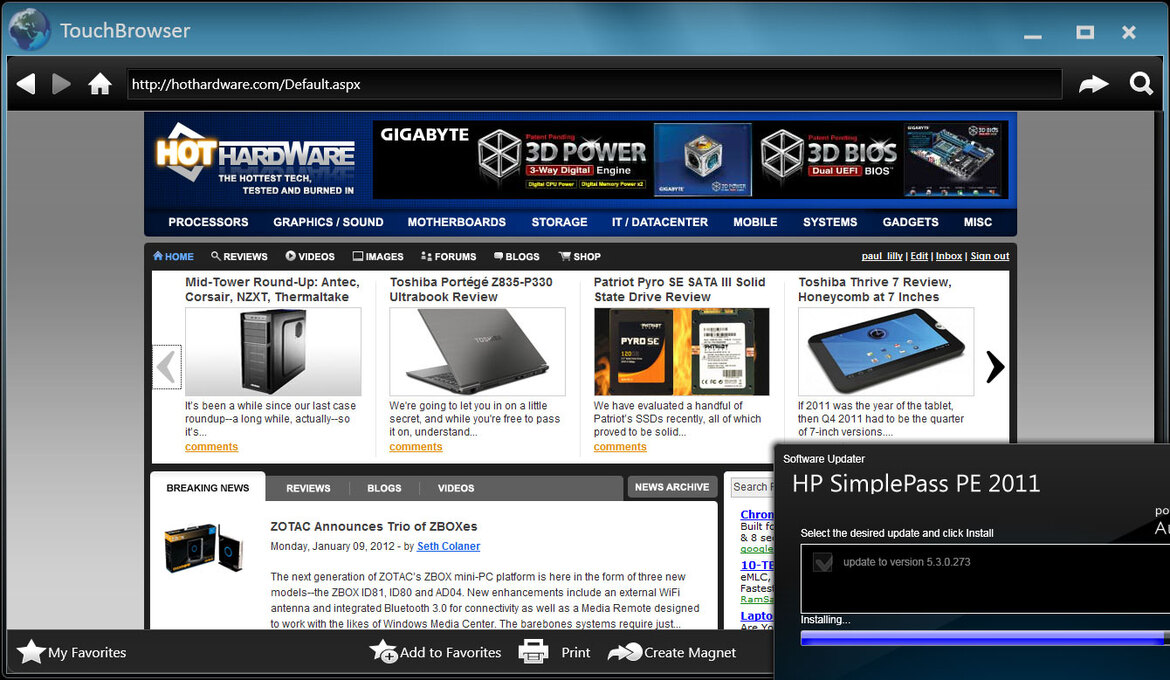Click the Search field on the news sidebar

pyautogui.click(x=751, y=487)
